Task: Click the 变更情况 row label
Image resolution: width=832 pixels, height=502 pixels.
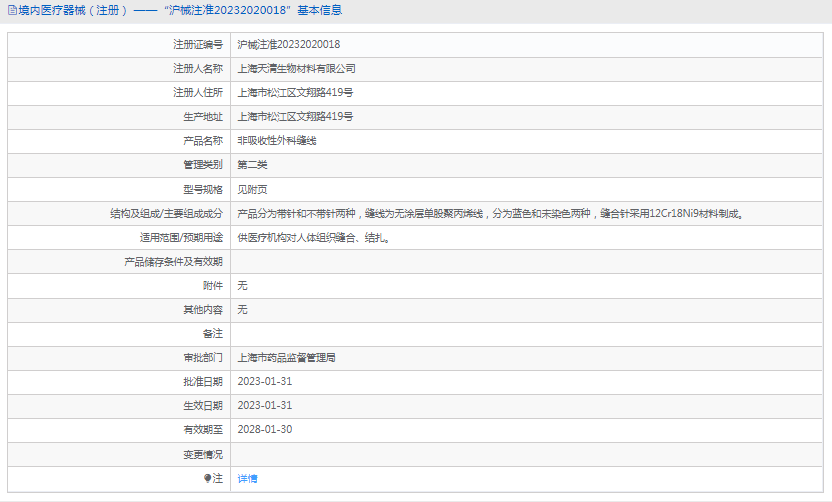Action: coord(203,455)
